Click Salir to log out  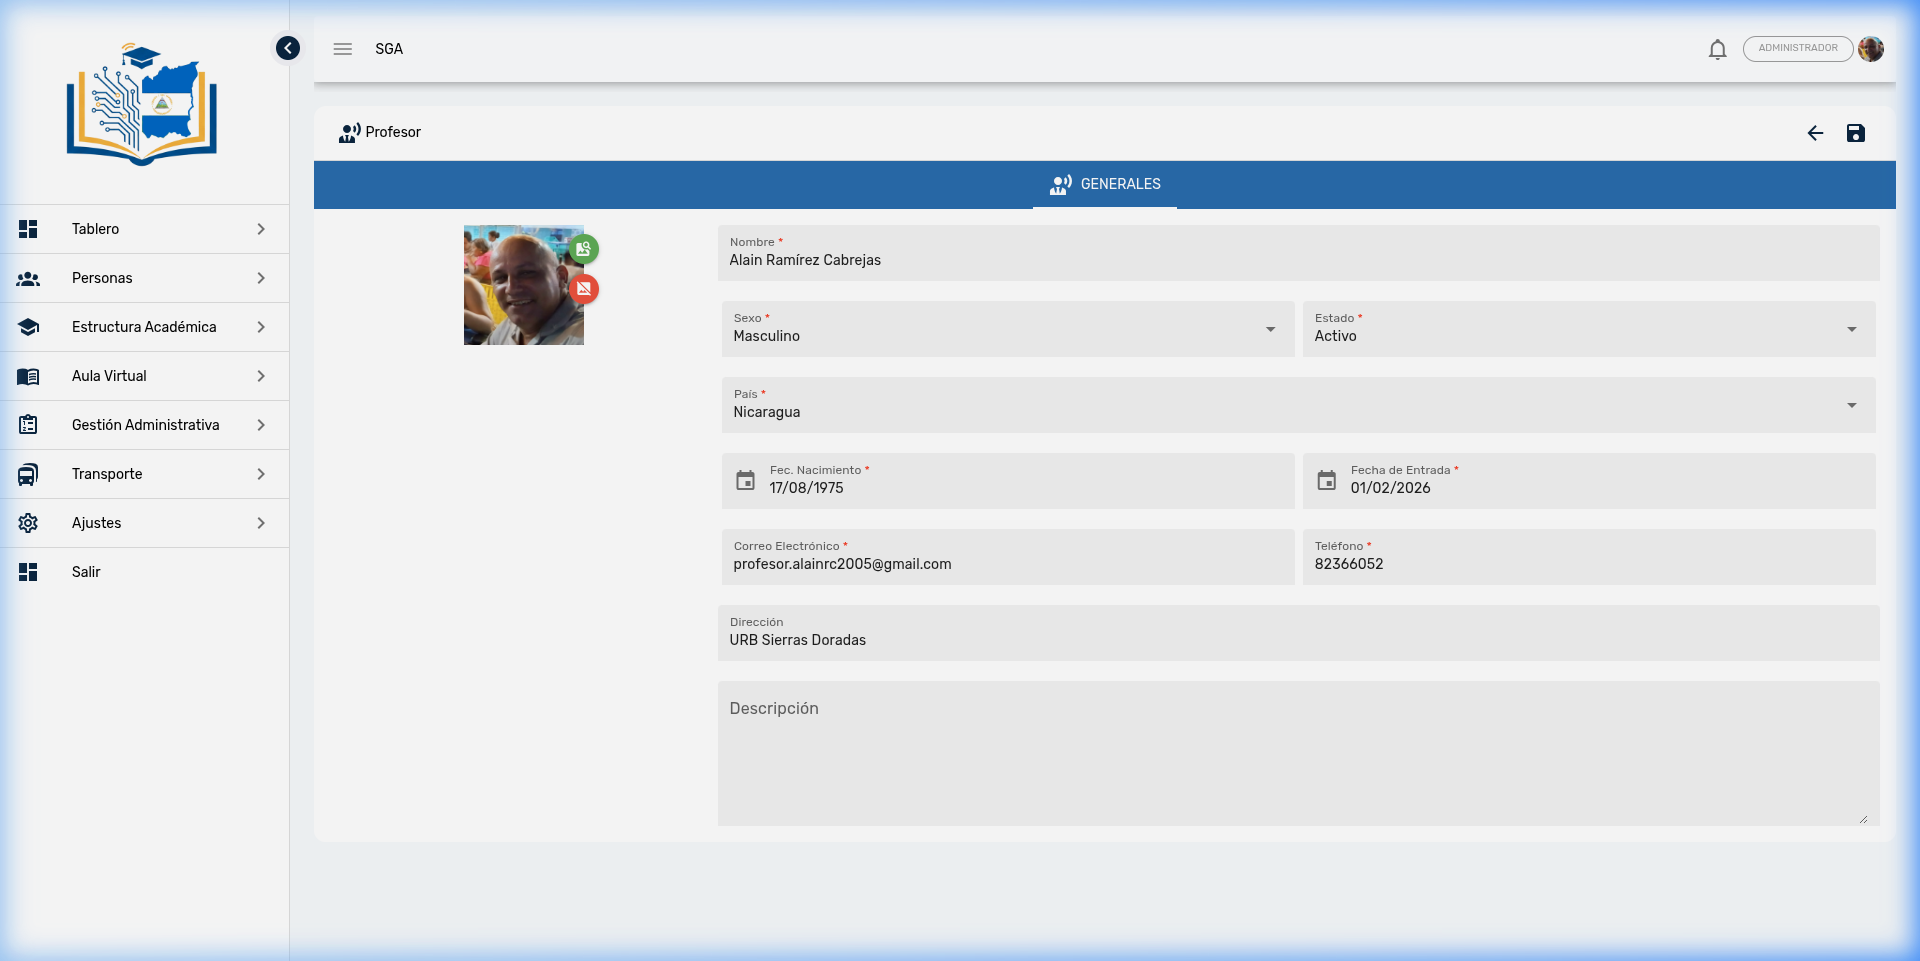[86, 572]
